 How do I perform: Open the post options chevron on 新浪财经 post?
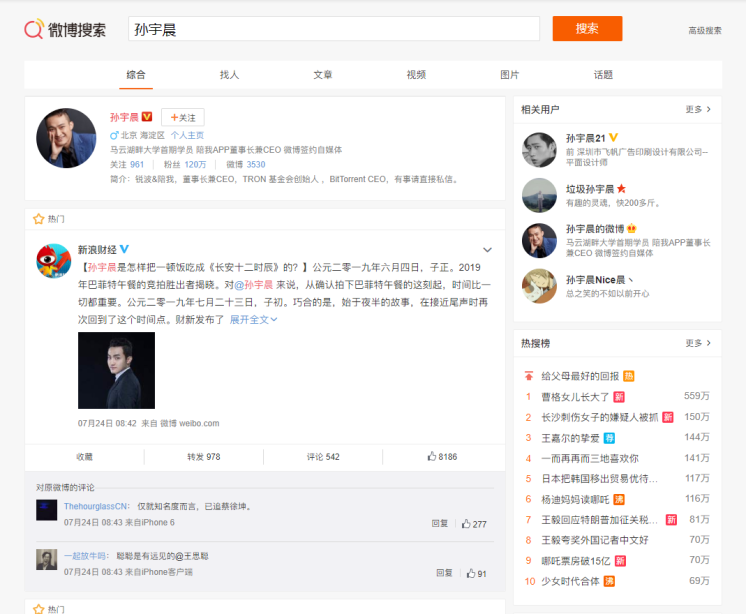487,250
